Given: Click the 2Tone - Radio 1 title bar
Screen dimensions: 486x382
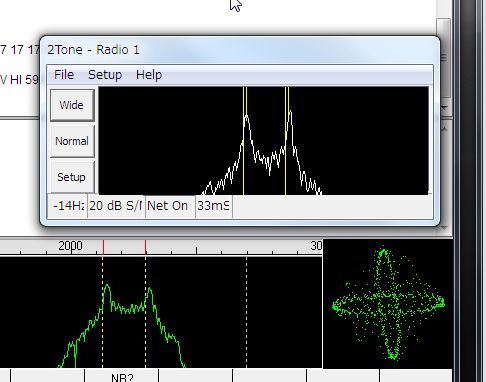Looking at the screenshot, I should click(239, 50).
